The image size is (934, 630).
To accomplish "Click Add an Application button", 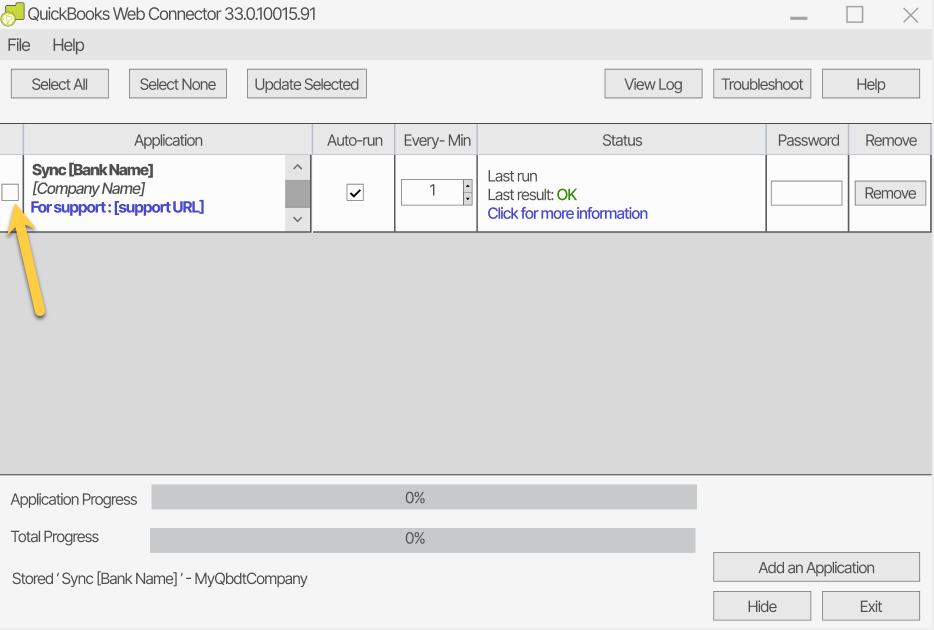I will point(816,567).
